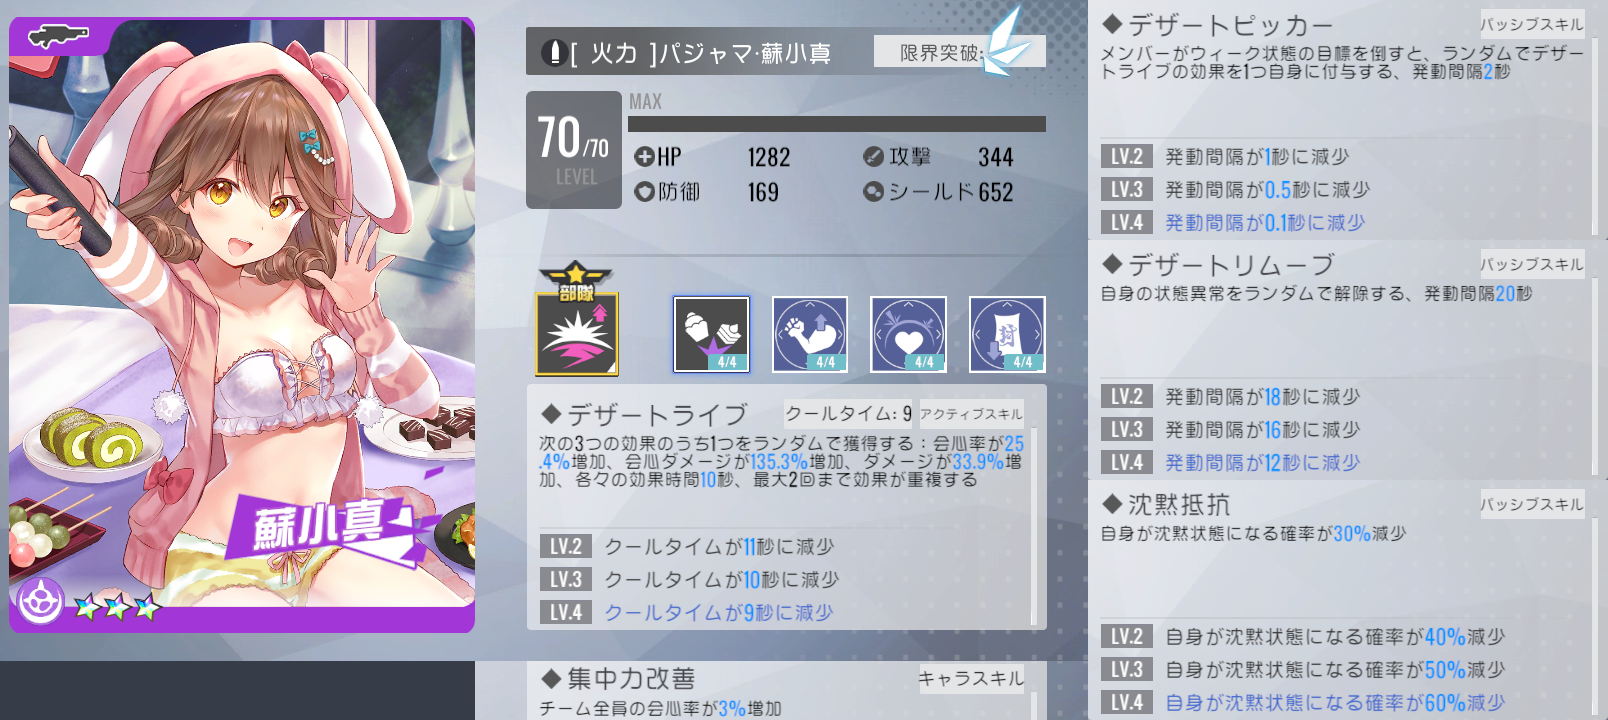Click the character rarity stars
1608x720 pixels.
[x=117, y=606]
